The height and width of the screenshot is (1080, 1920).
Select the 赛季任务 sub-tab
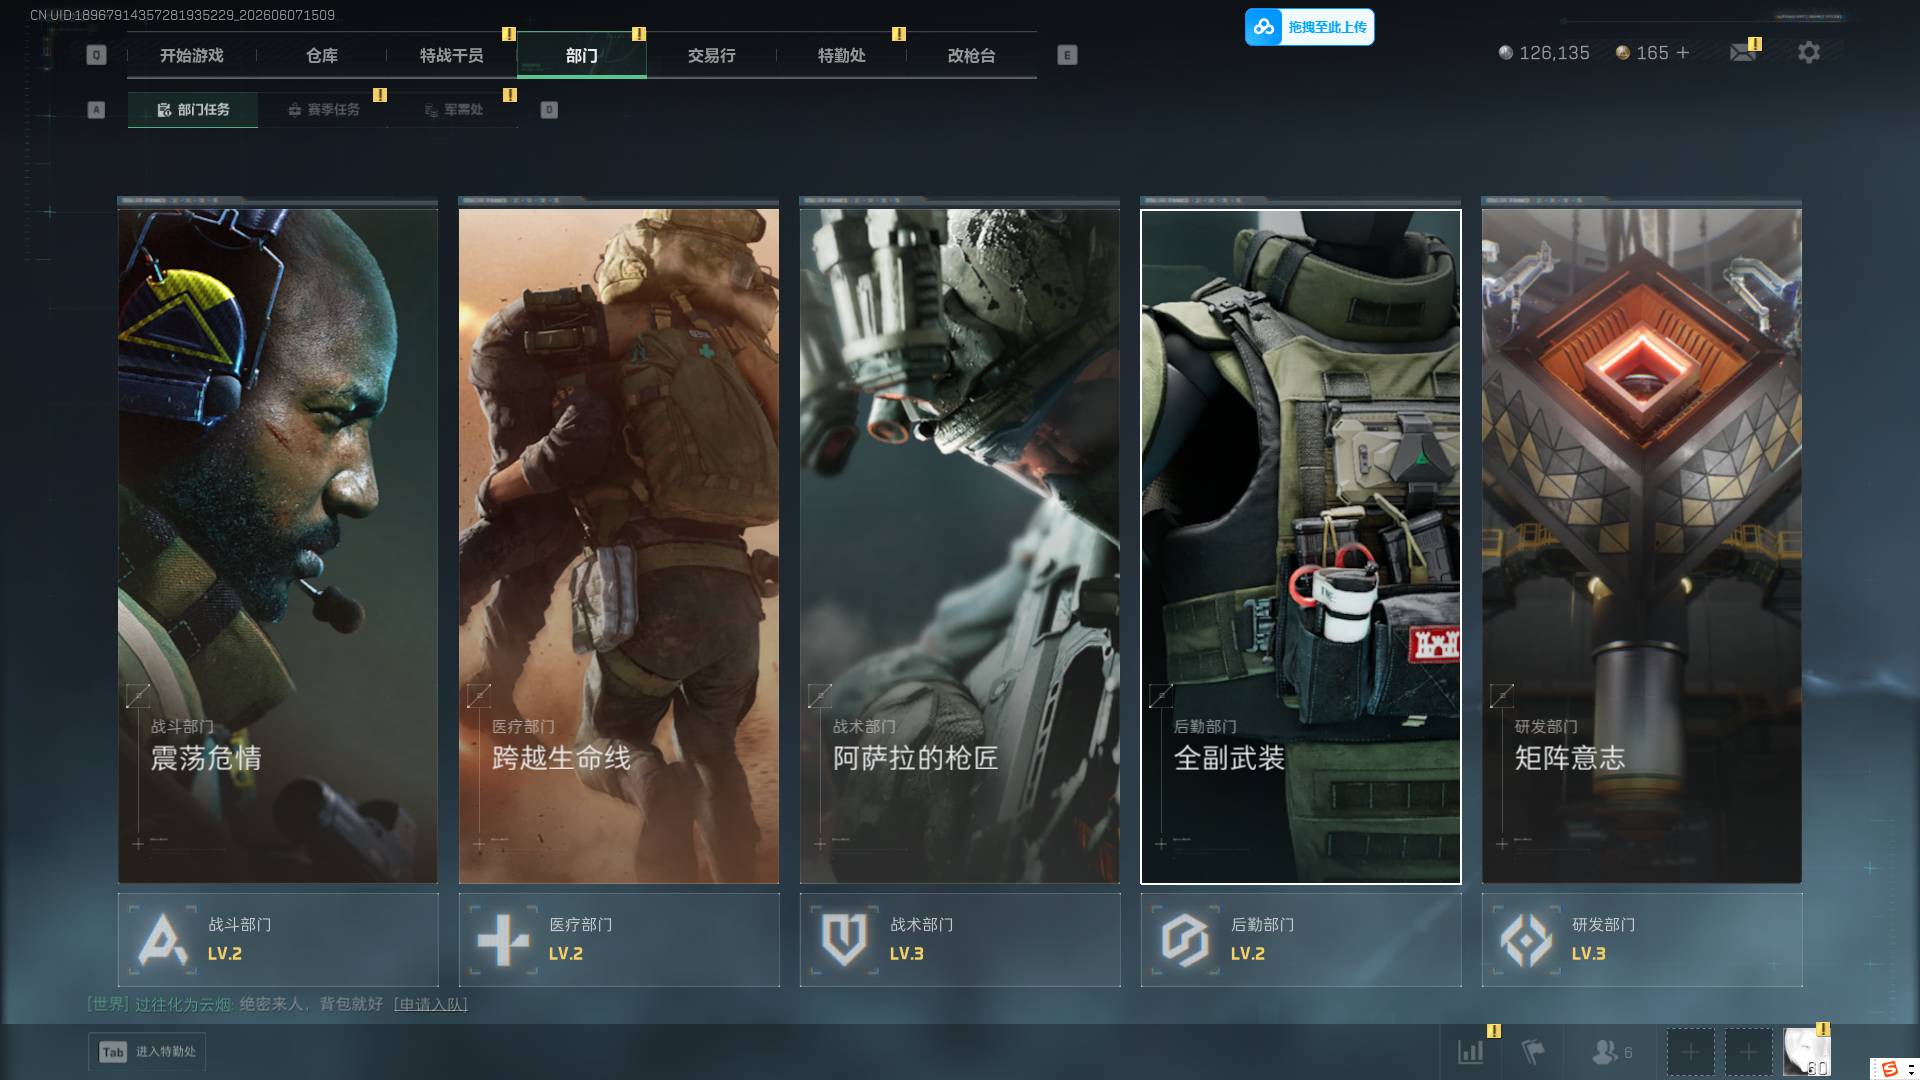(x=323, y=110)
